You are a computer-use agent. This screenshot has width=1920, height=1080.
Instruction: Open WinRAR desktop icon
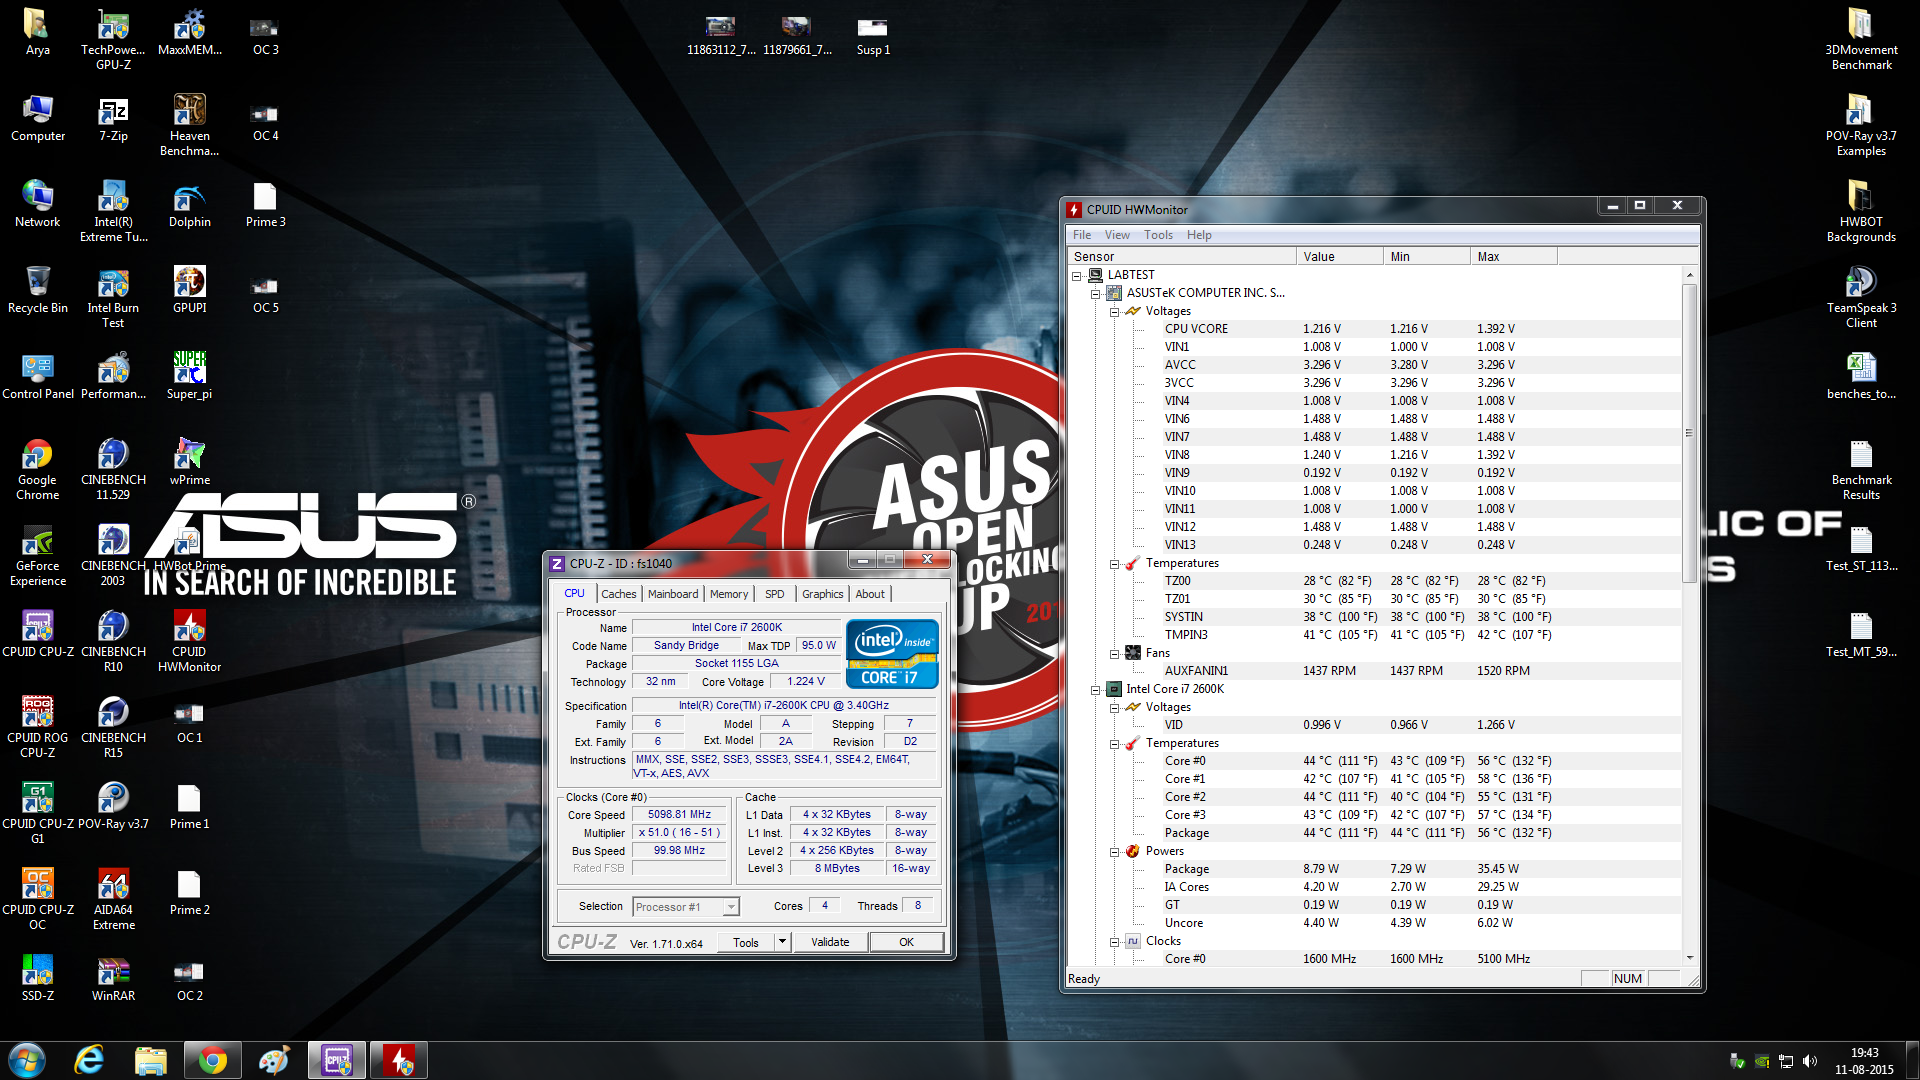pyautogui.click(x=113, y=978)
